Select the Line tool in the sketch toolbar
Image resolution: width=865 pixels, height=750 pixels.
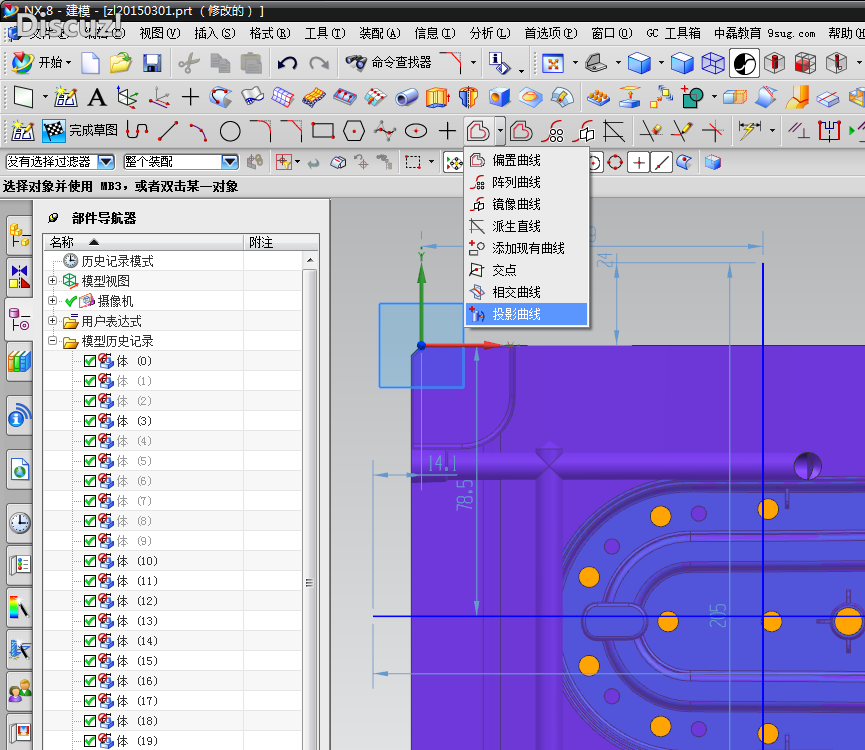coord(168,131)
